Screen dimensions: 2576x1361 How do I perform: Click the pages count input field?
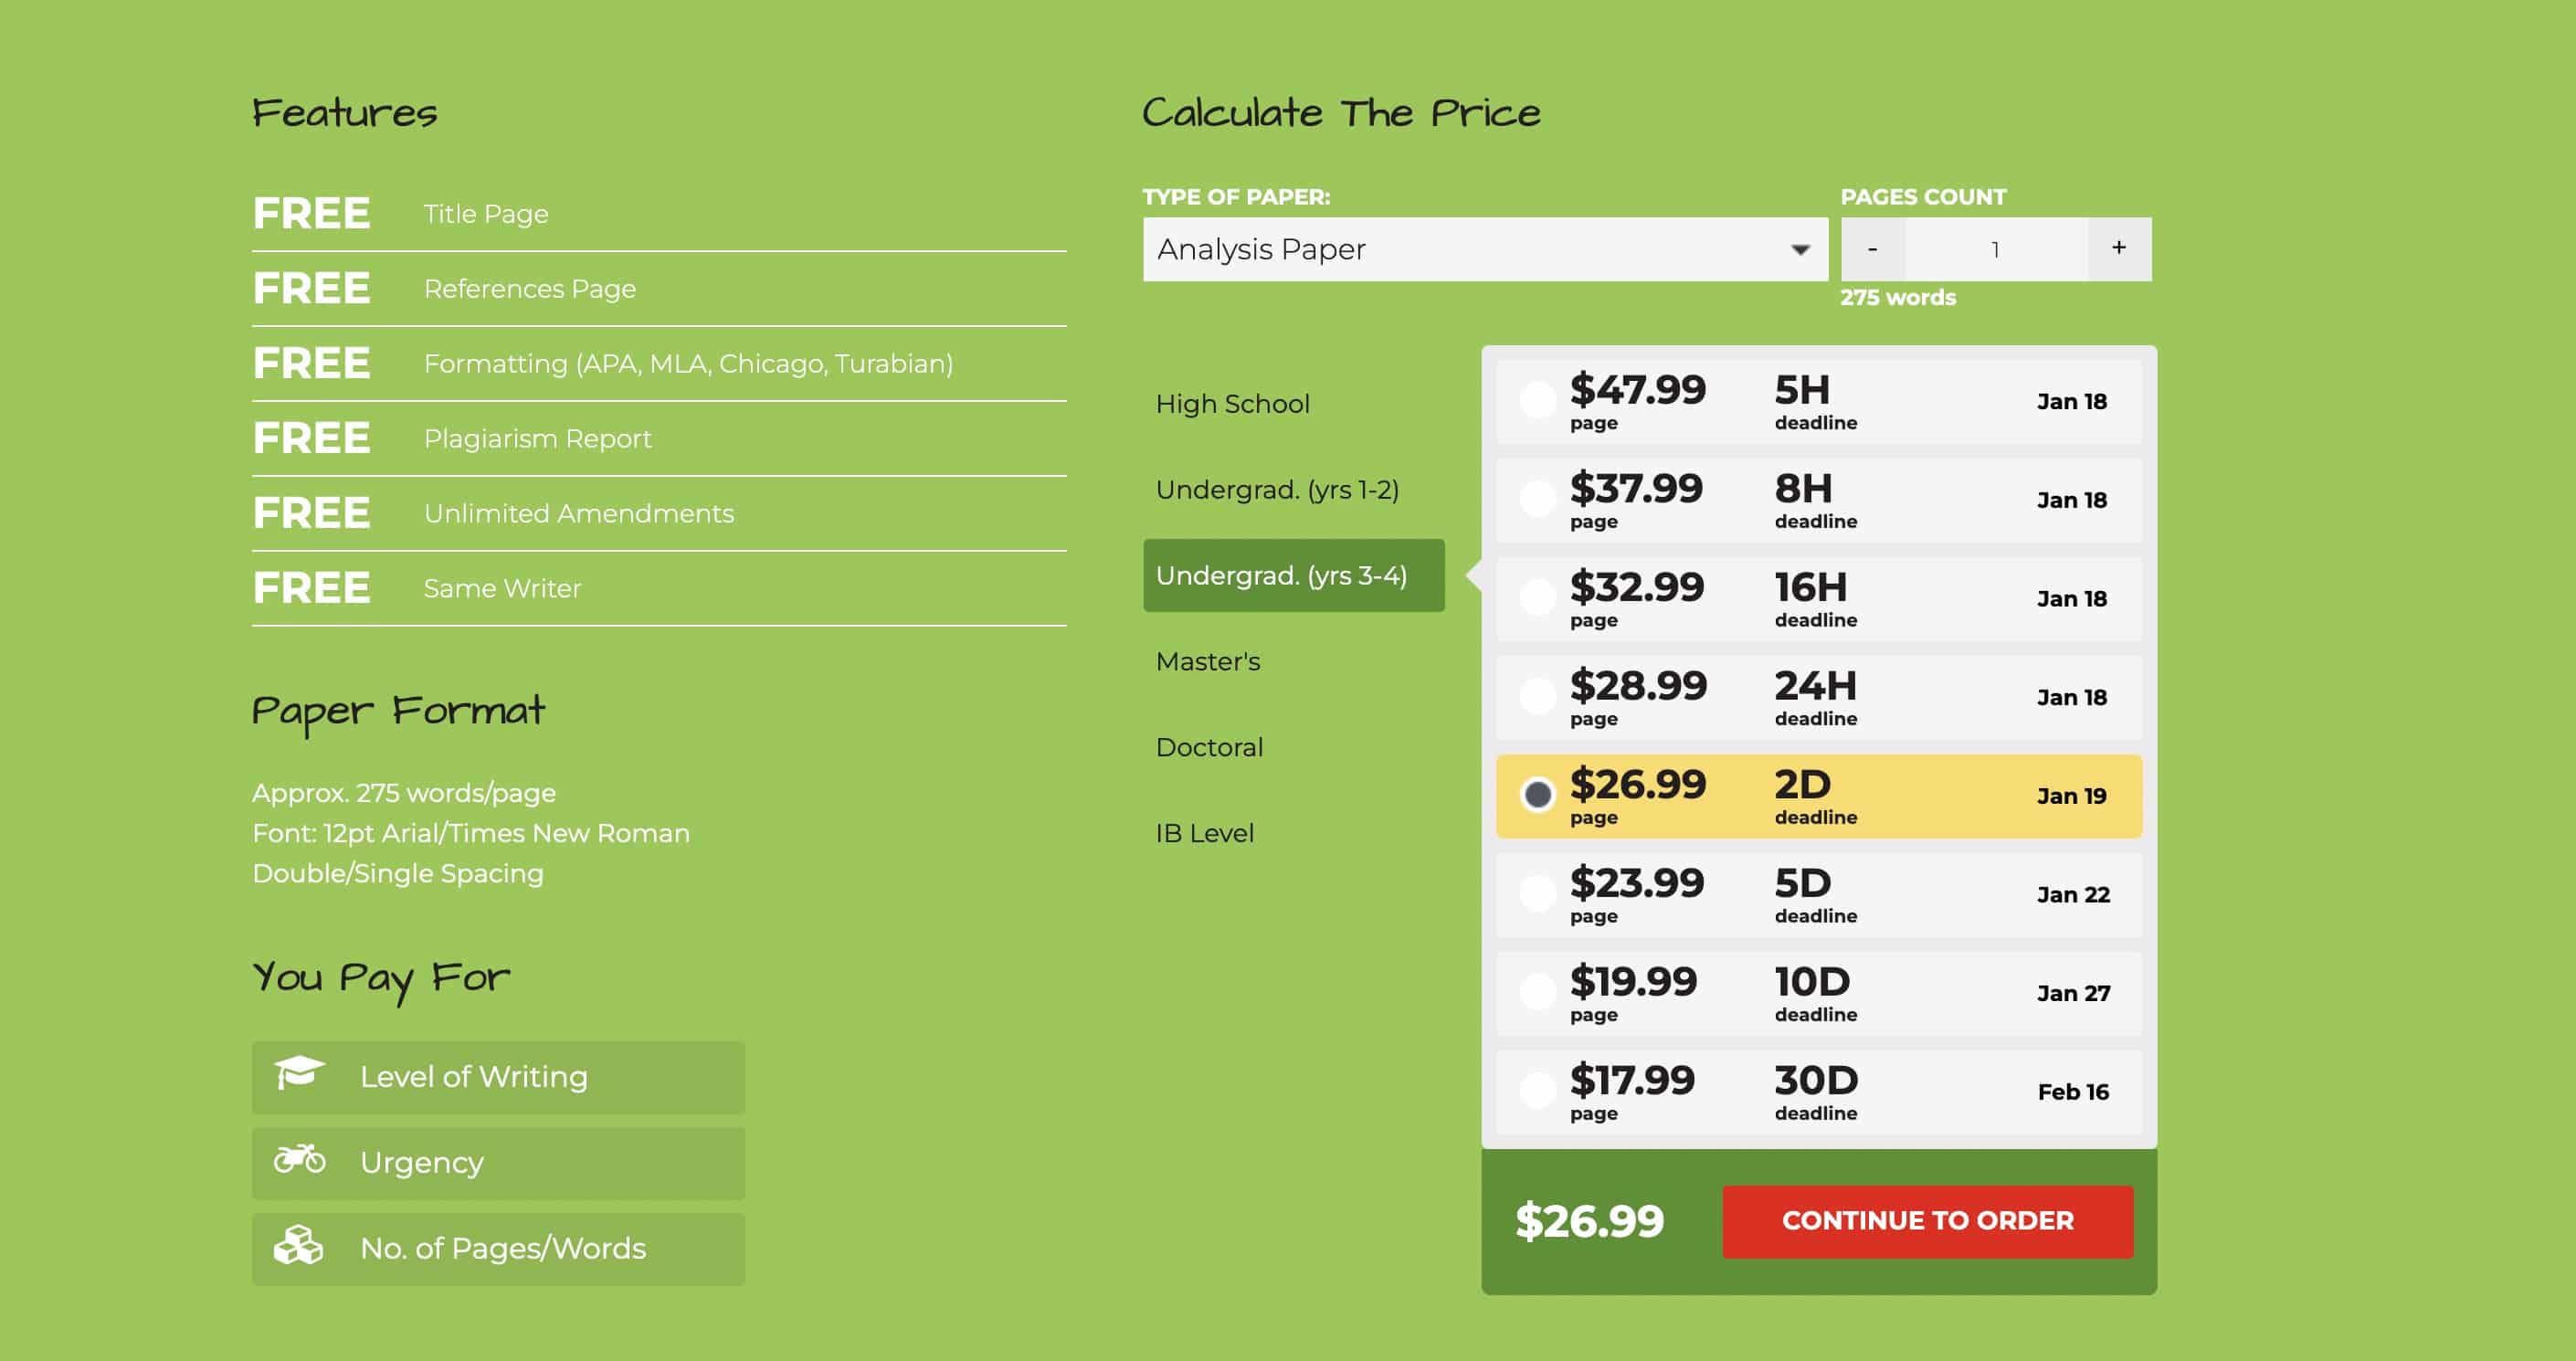pos(1995,248)
